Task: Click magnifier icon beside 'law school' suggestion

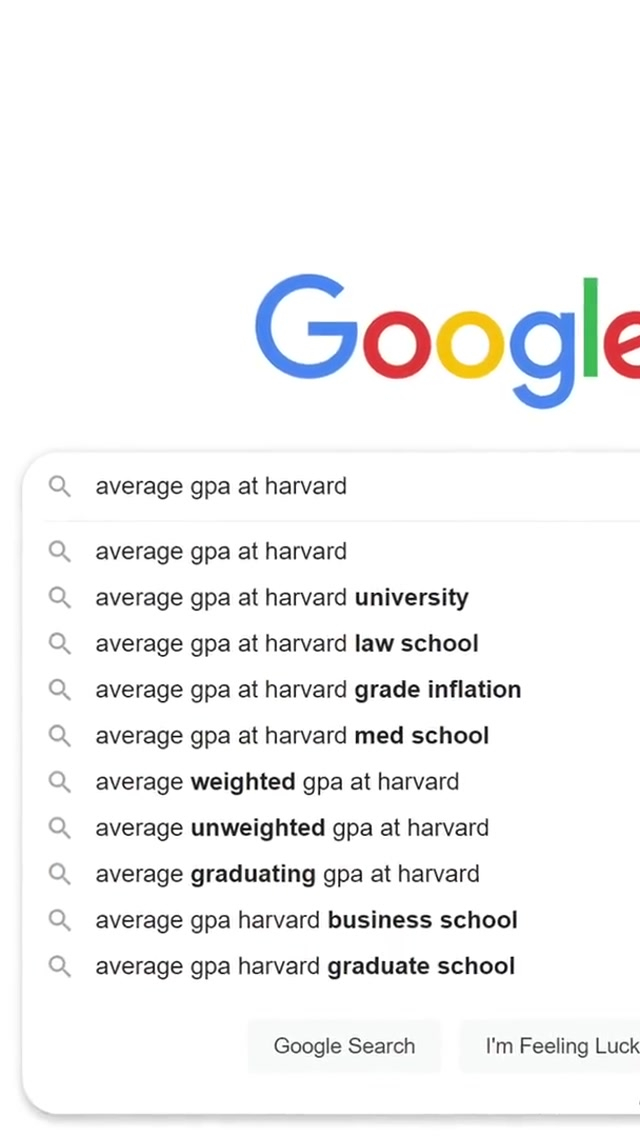Action: click(x=60, y=644)
